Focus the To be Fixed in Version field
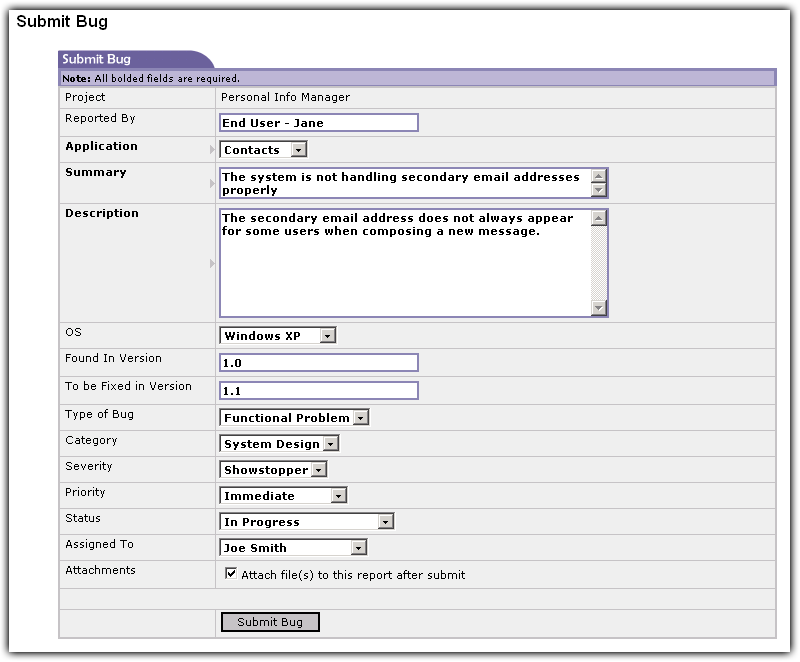800x662 pixels. pos(318,391)
